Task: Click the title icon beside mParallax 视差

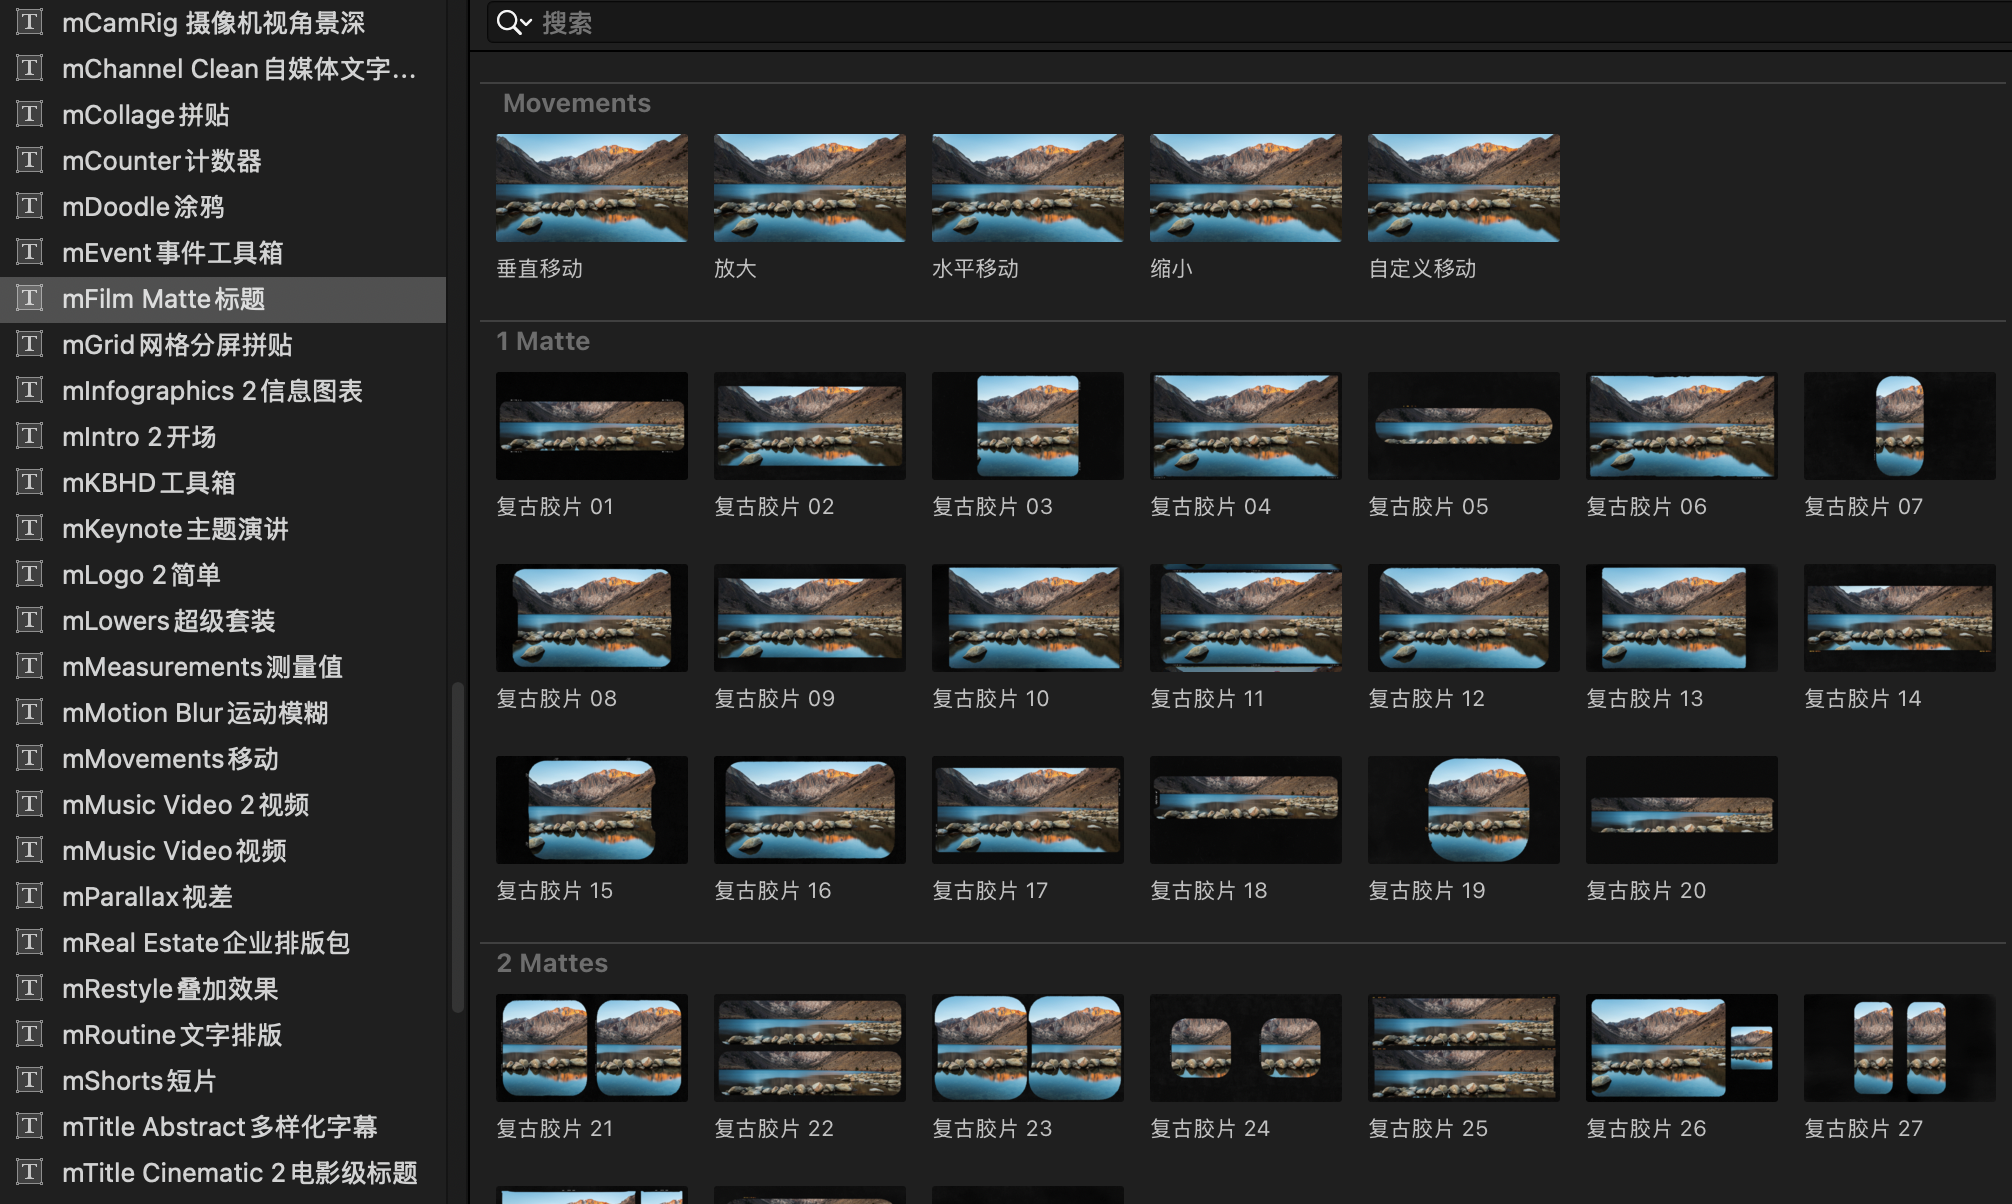Action: coord(30,896)
